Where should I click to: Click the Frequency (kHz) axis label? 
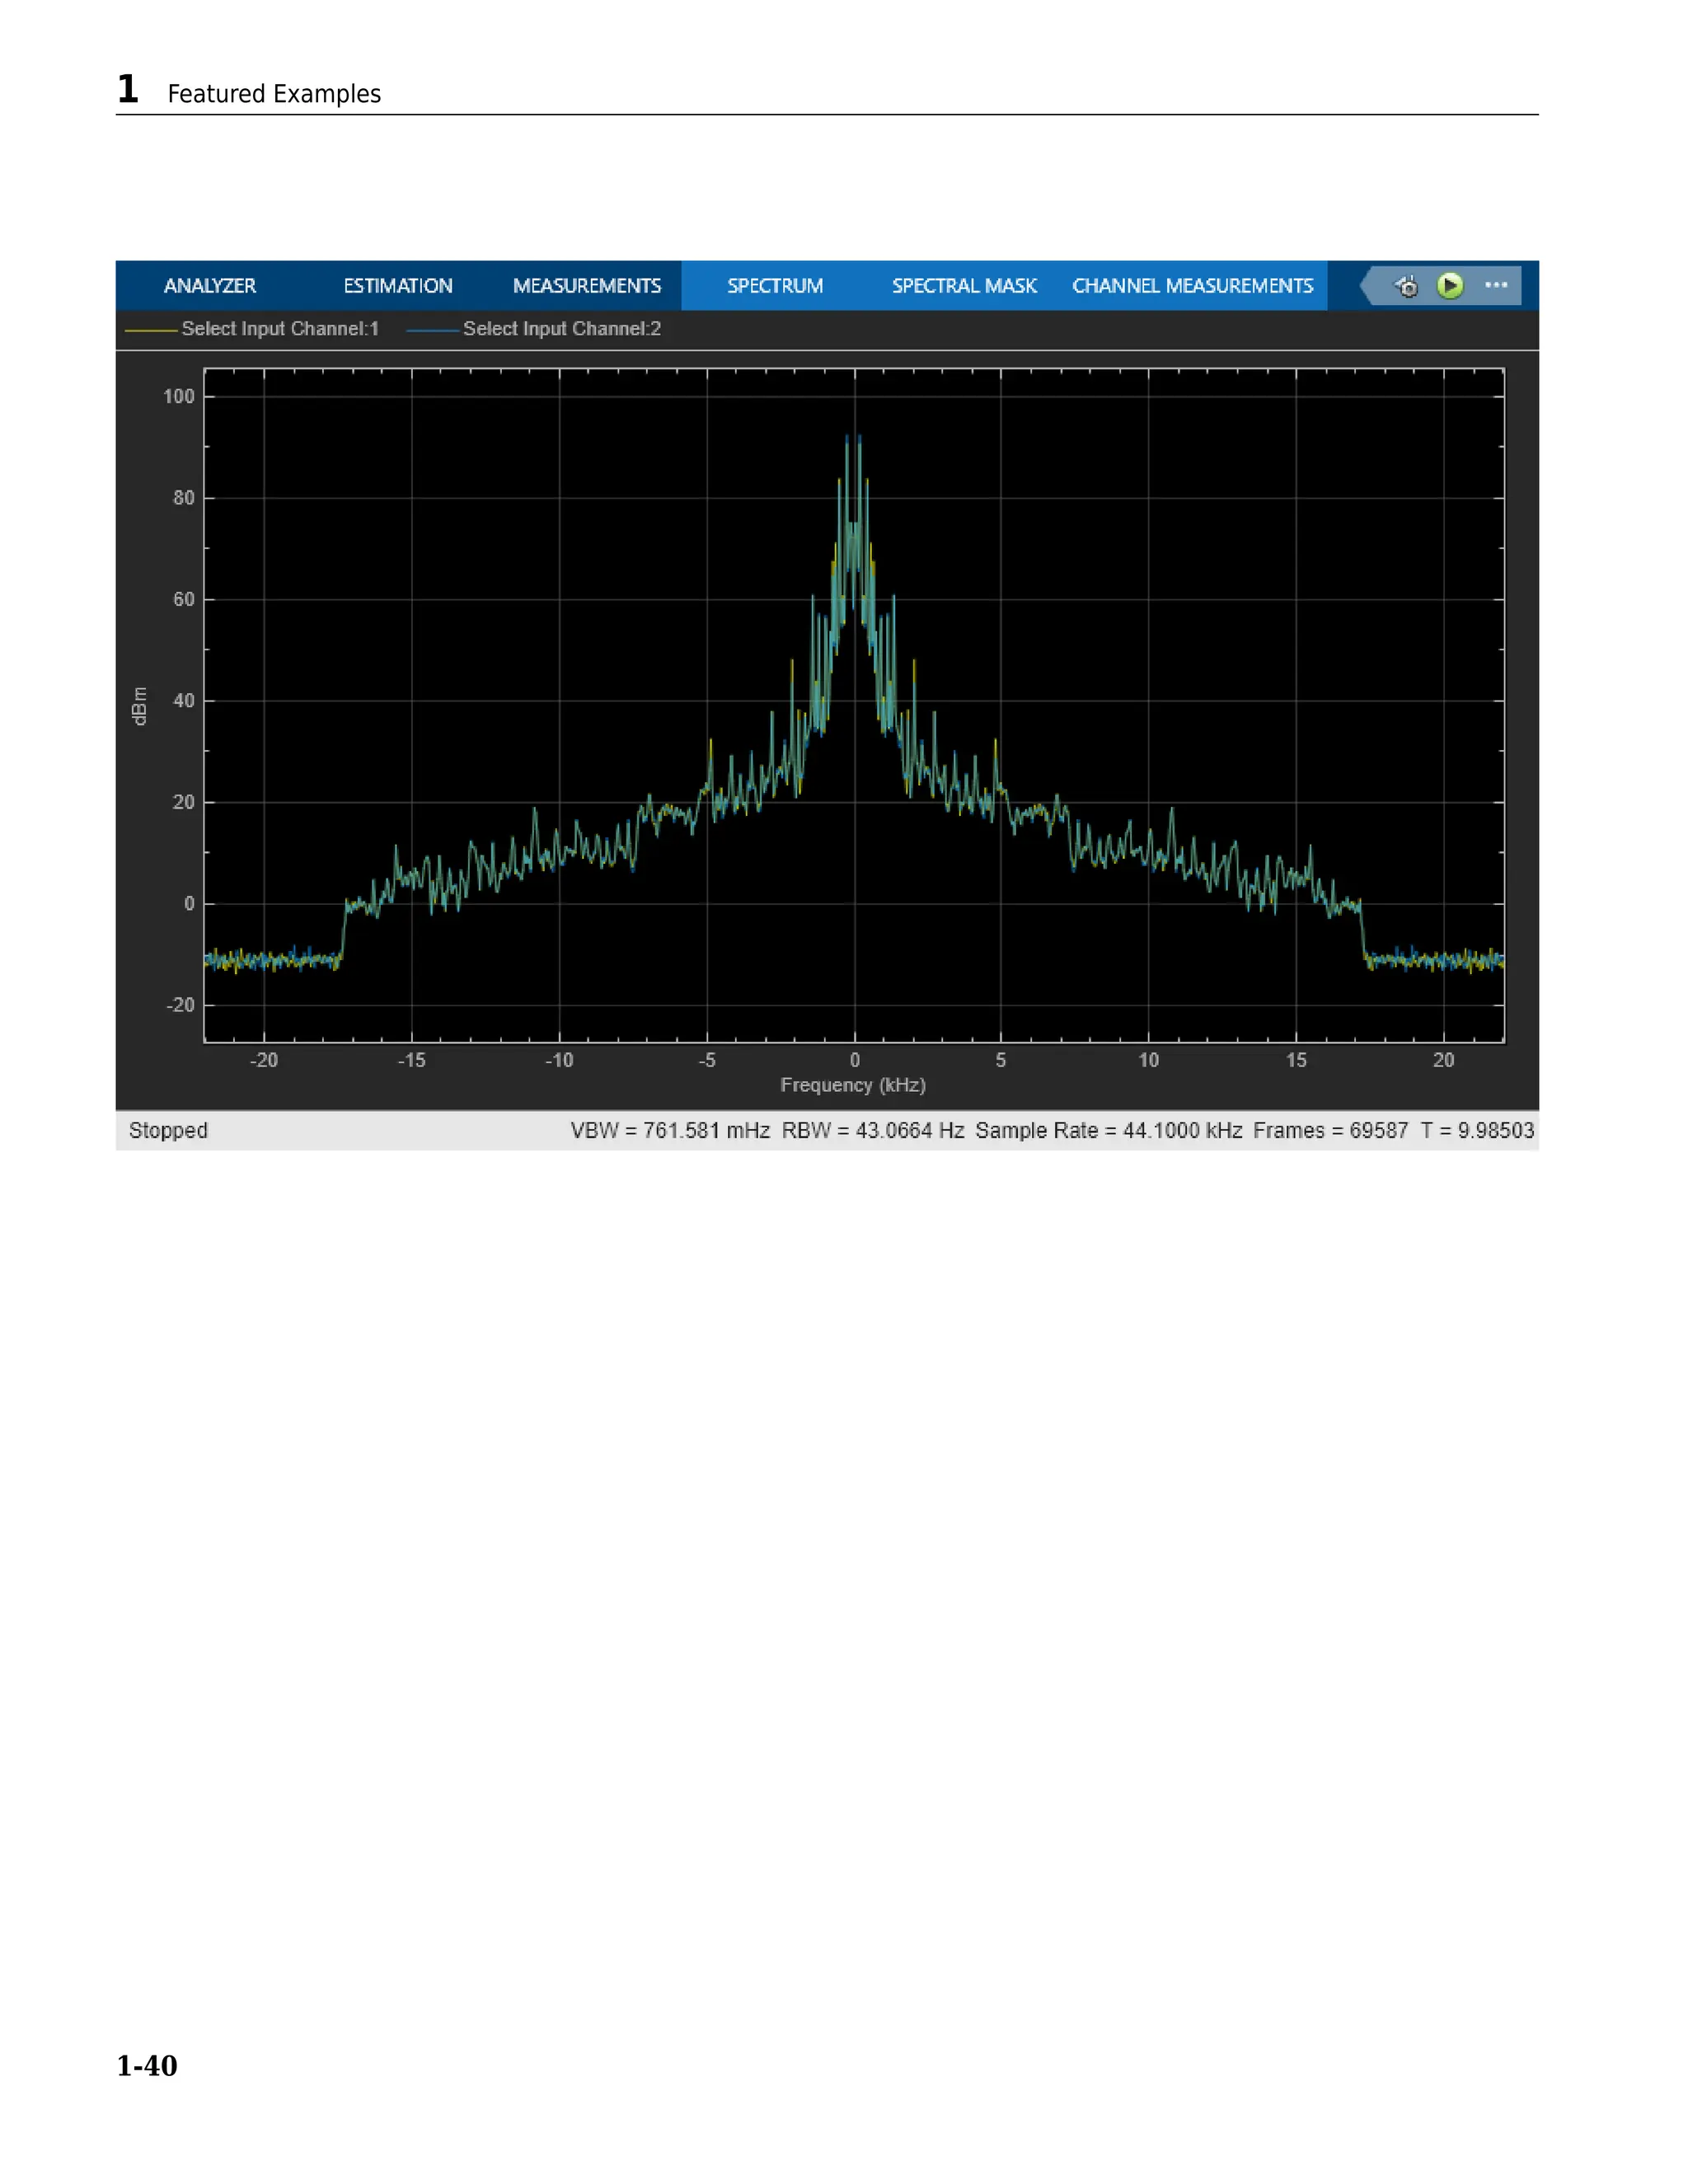[x=853, y=1085]
